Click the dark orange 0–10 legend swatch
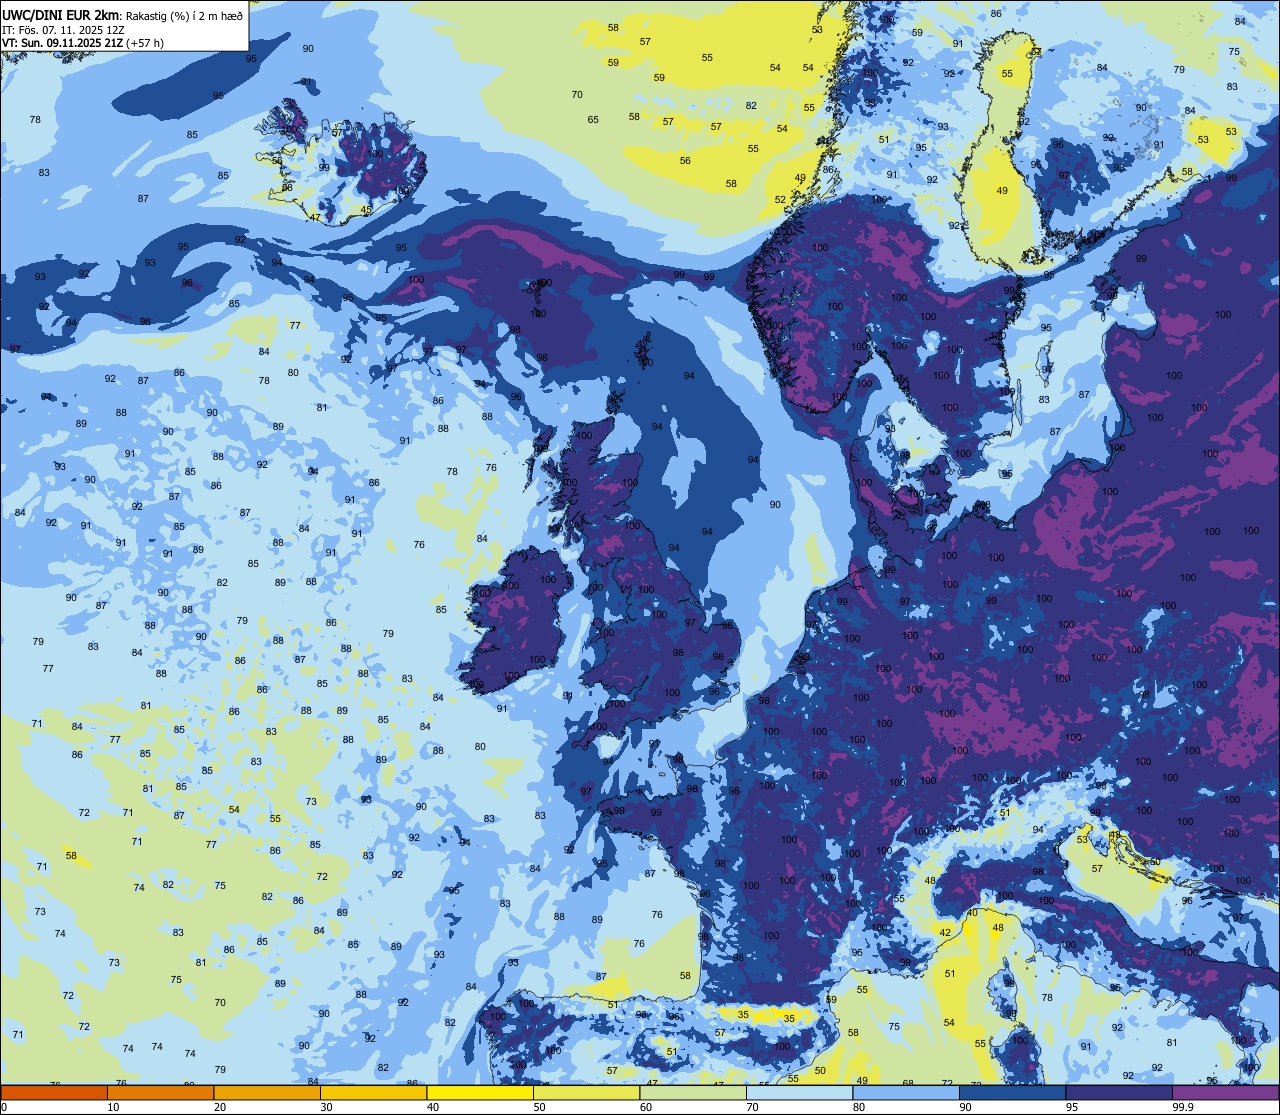This screenshot has height=1115, width=1280. (54, 1092)
